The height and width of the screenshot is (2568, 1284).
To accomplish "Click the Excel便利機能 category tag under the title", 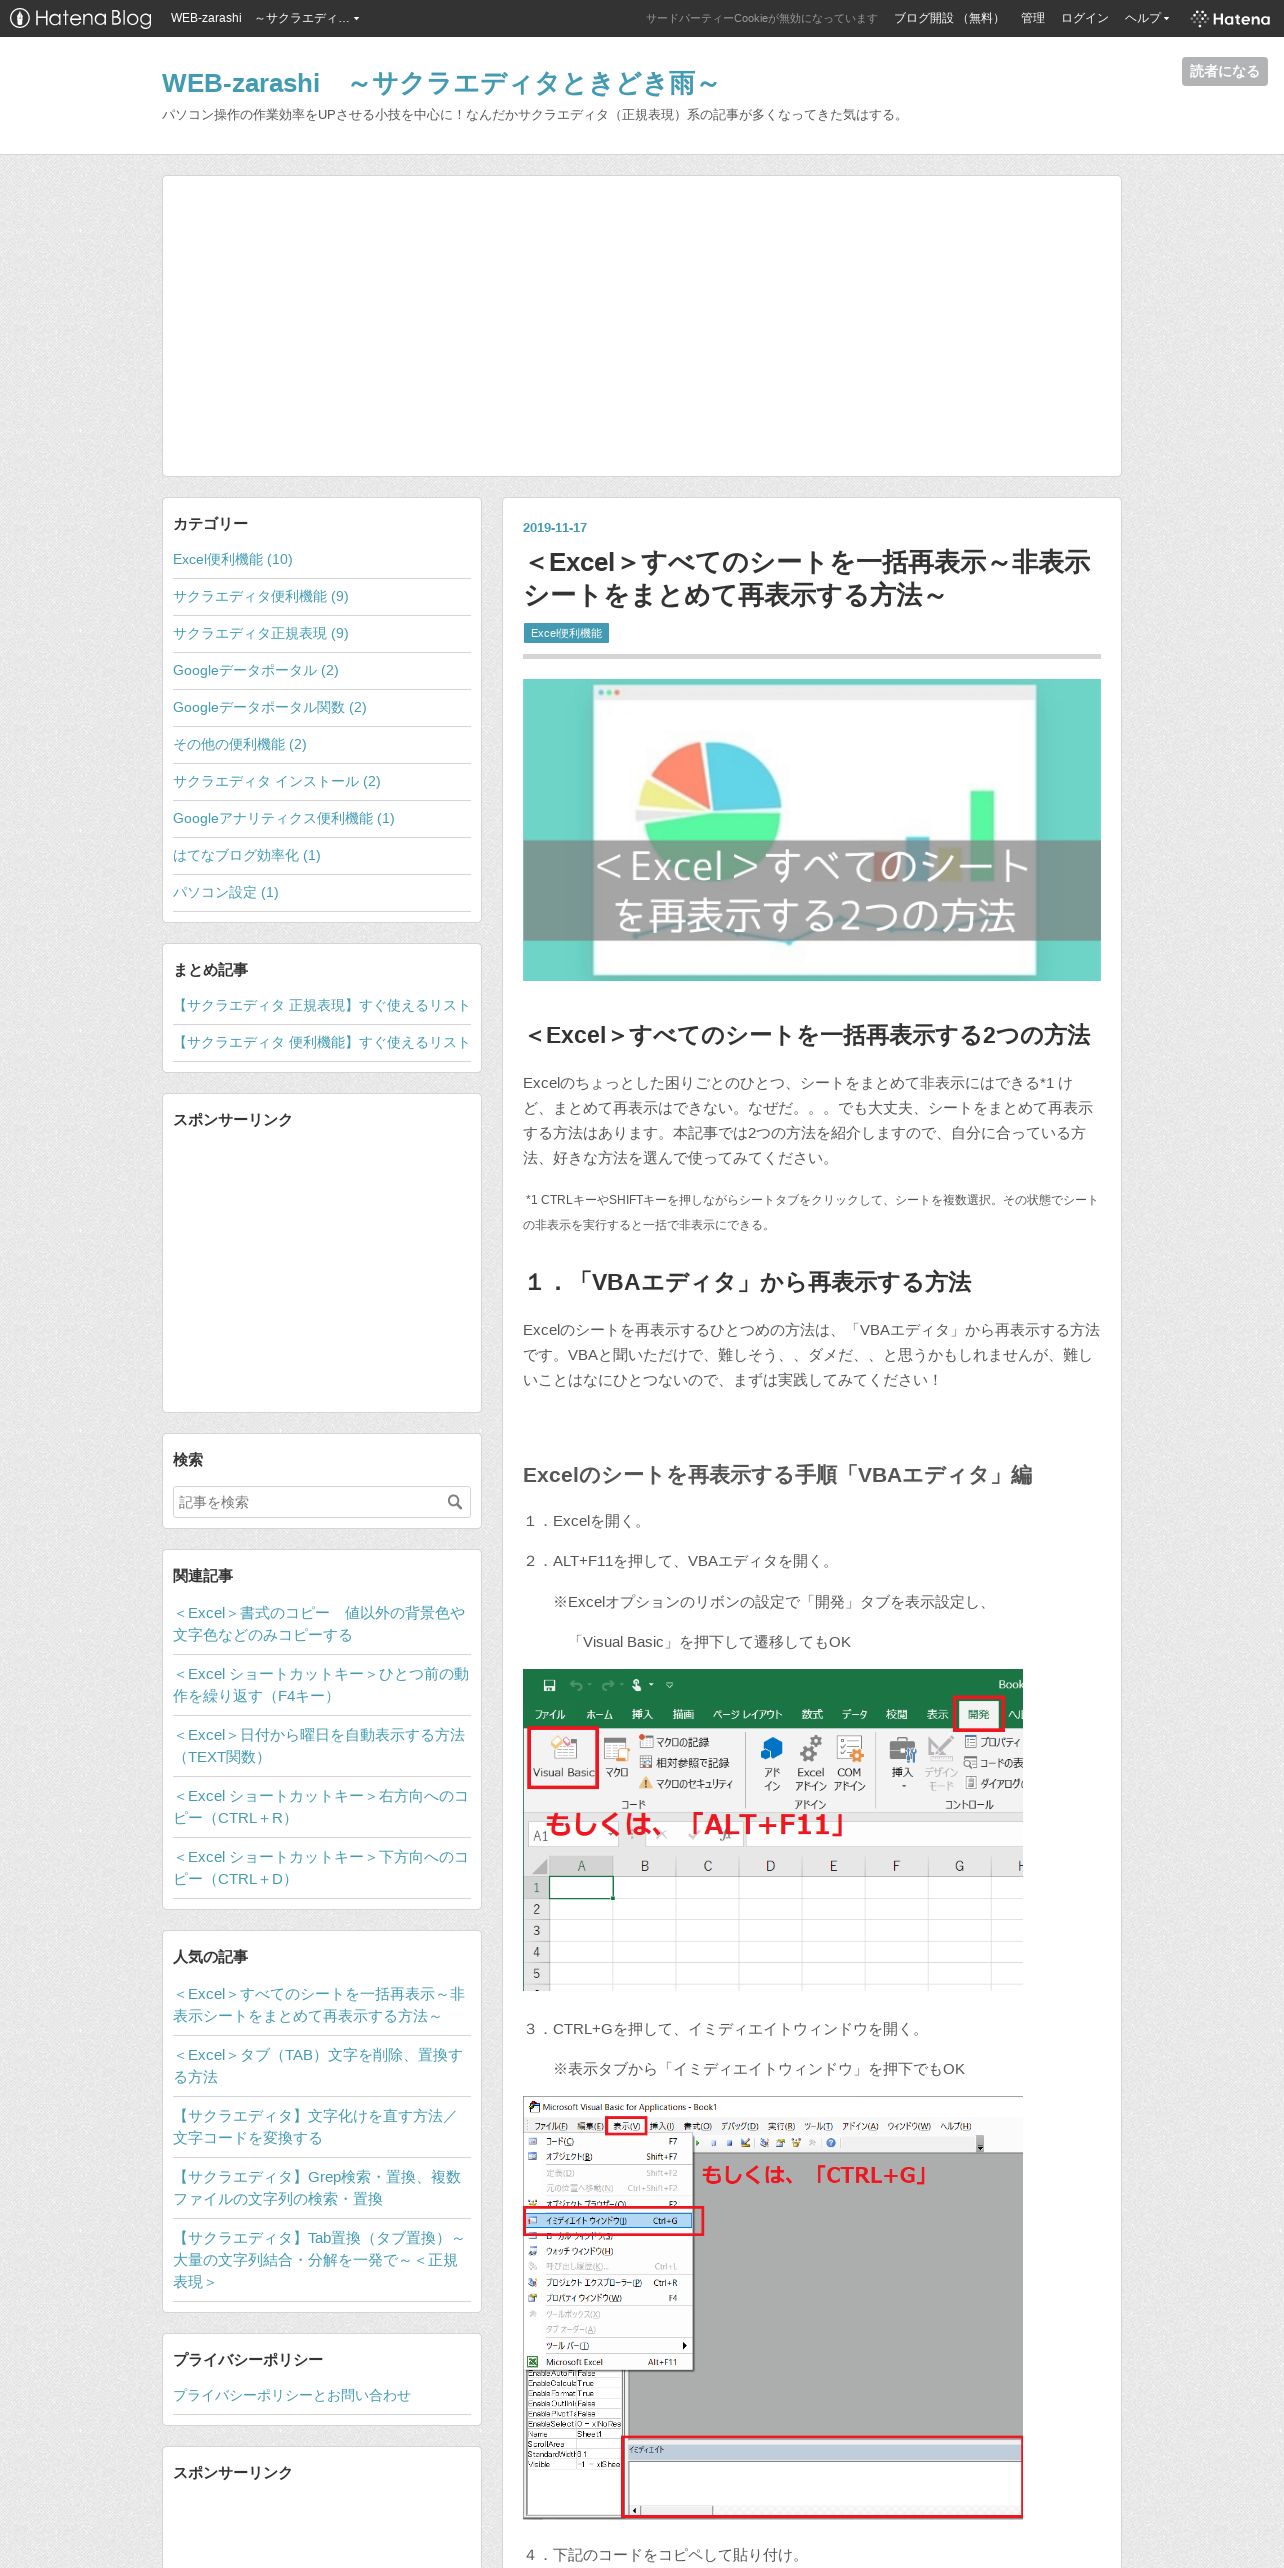I will click(566, 633).
